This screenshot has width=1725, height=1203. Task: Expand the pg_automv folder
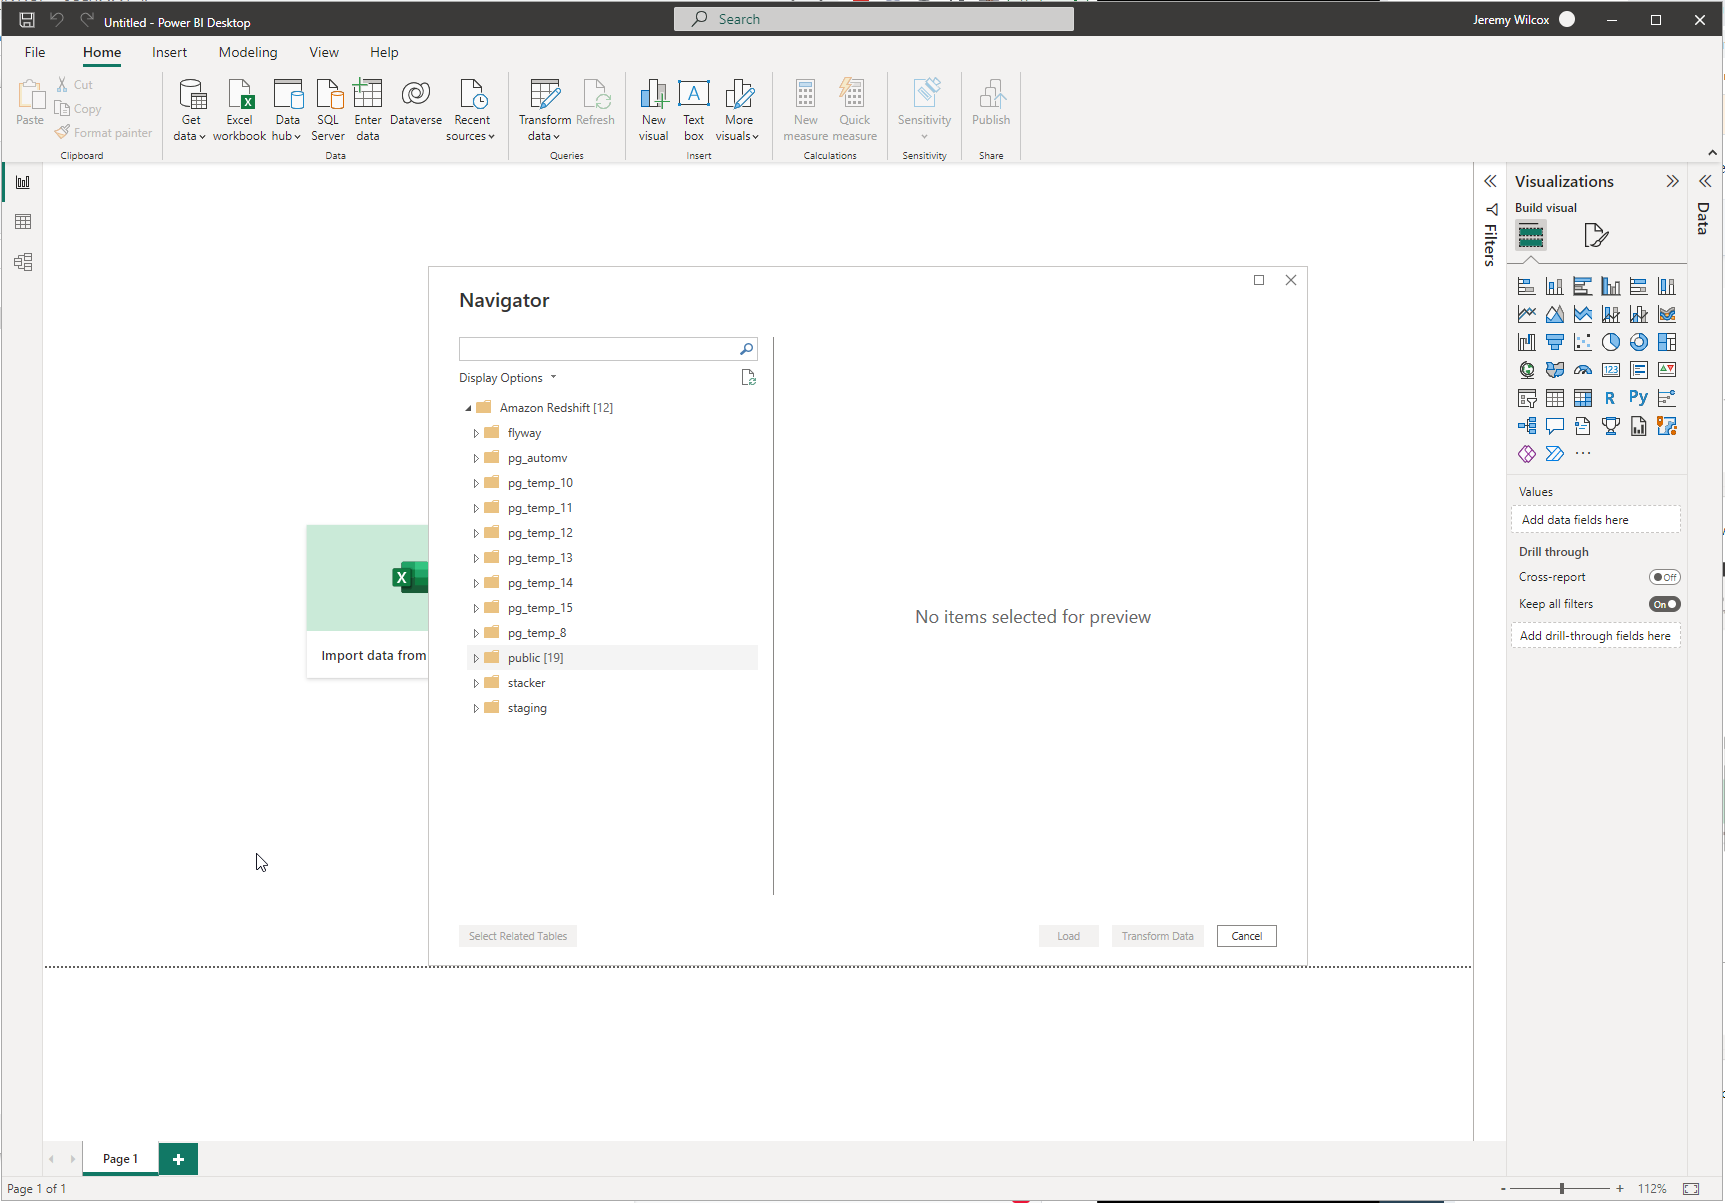pos(476,458)
